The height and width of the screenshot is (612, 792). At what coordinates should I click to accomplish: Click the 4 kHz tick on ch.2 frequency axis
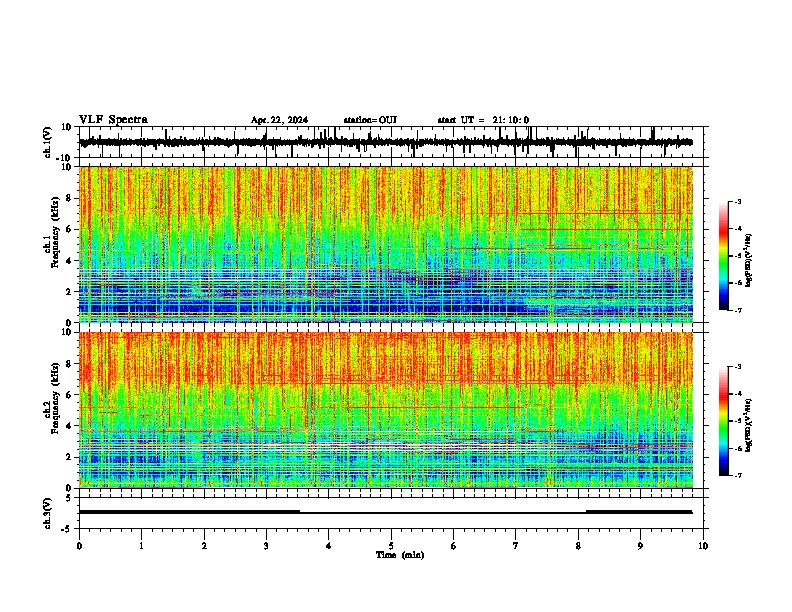[x=69, y=426]
